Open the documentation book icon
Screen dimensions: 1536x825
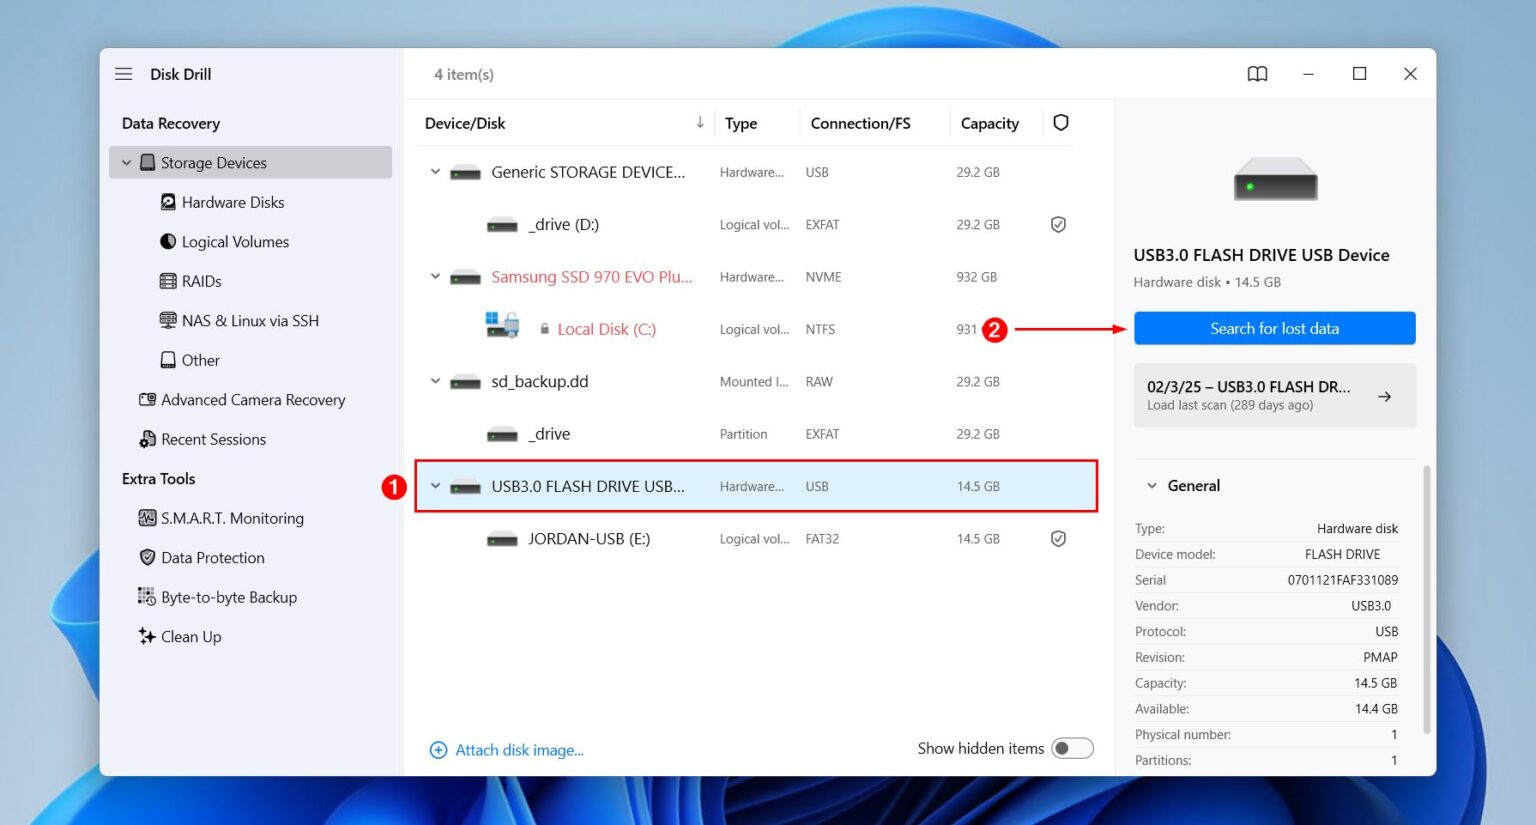click(x=1257, y=73)
